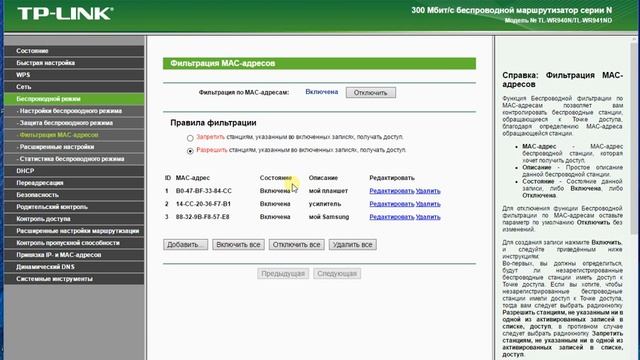Click the Справка help panel heading
The image size is (640, 360).
tap(562, 80)
